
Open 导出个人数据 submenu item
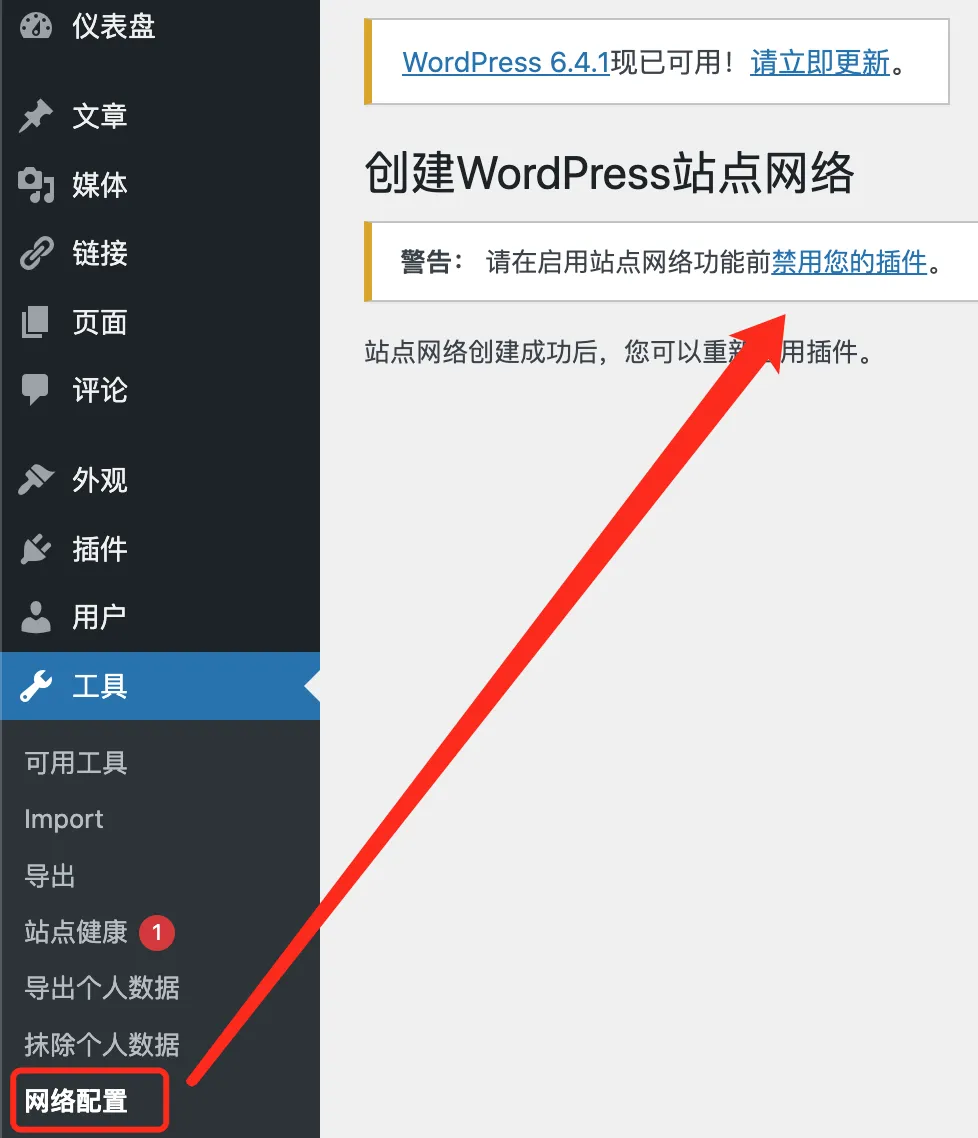[x=102, y=988]
